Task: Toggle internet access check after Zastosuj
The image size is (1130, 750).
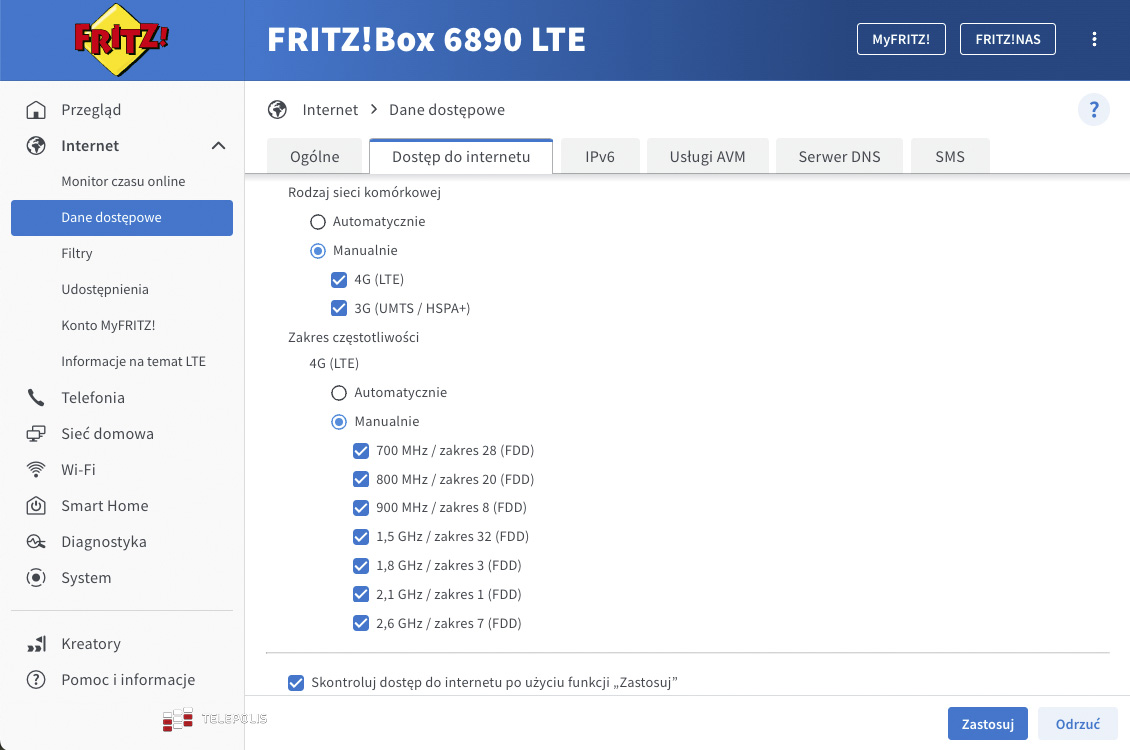Action: pos(296,683)
